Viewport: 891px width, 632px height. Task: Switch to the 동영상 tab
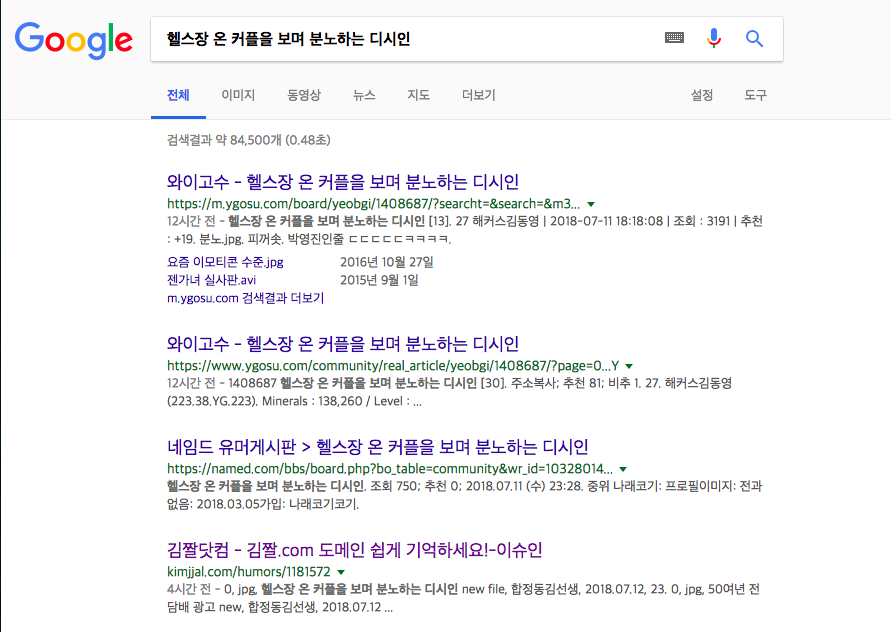[304, 95]
